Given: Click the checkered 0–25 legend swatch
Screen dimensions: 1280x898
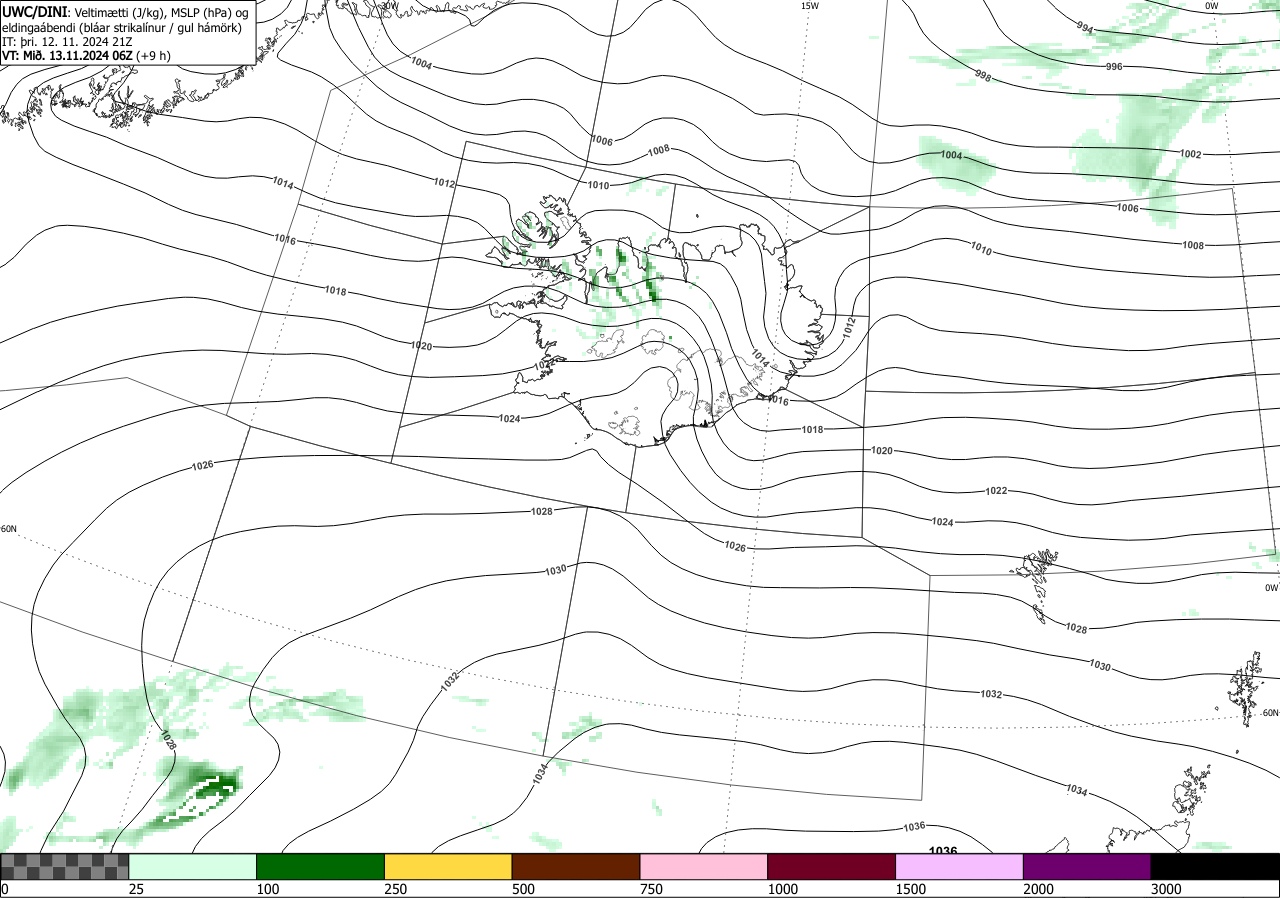Looking at the screenshot, I should click(x=65, y=866).
